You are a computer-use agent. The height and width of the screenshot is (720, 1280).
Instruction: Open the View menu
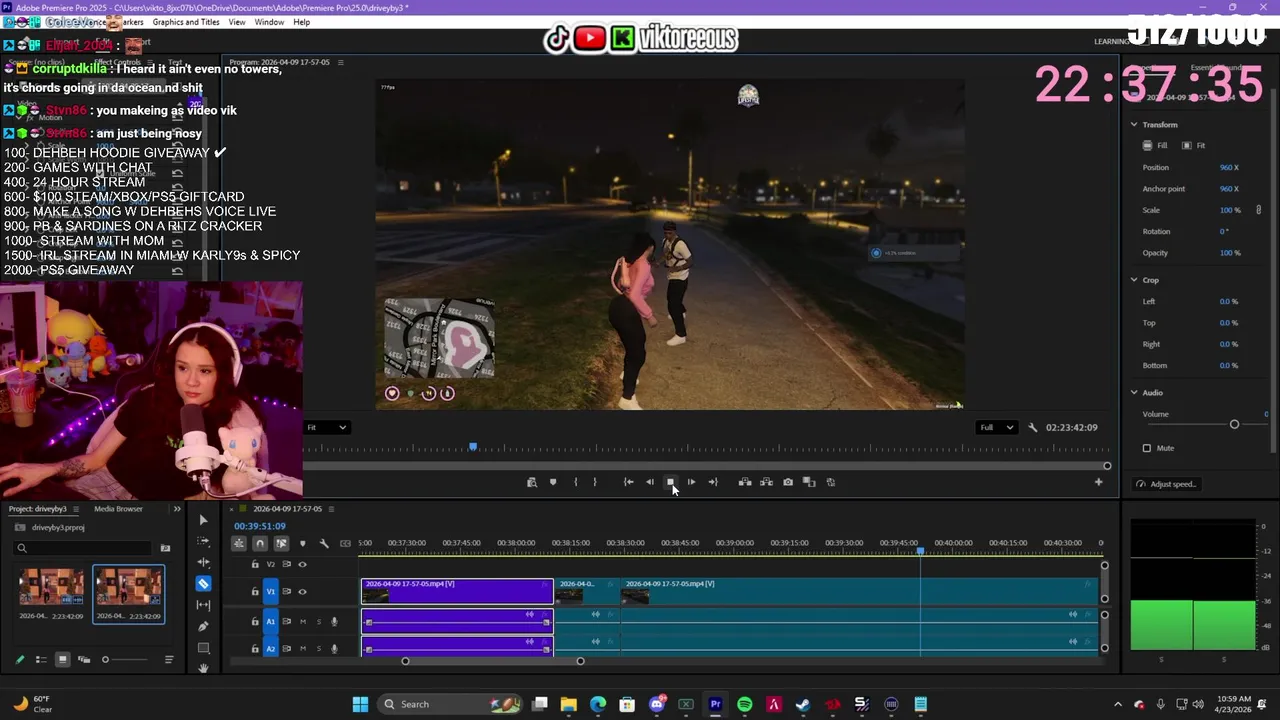click(237, 22)
